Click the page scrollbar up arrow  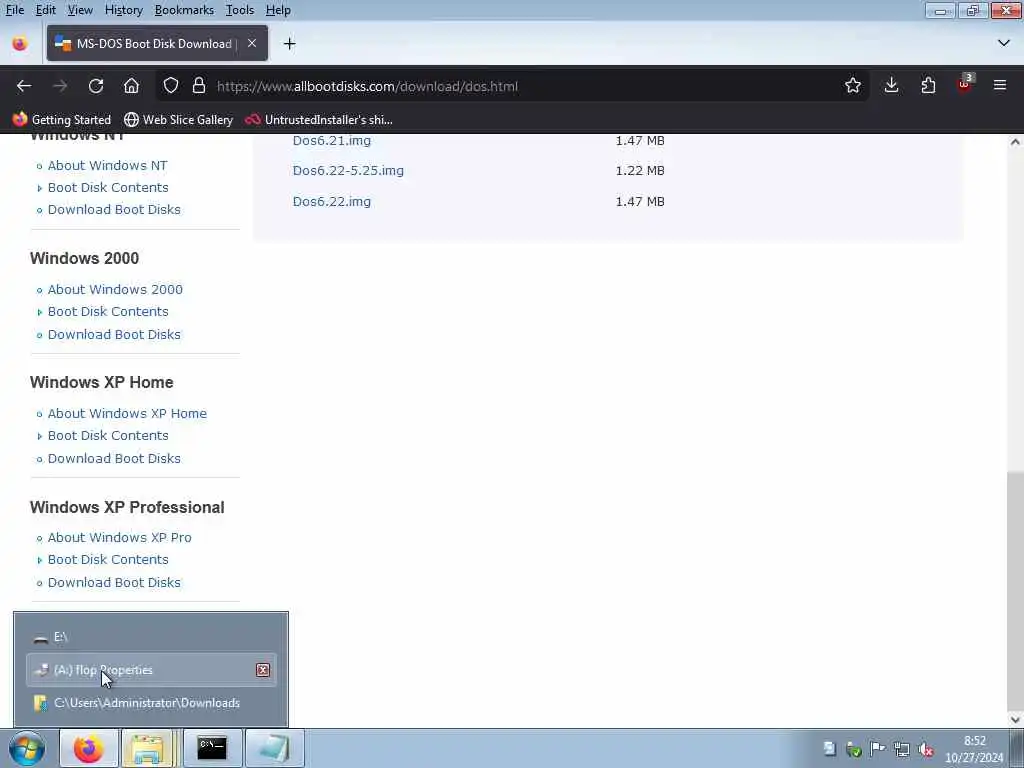coord(1015,142)
